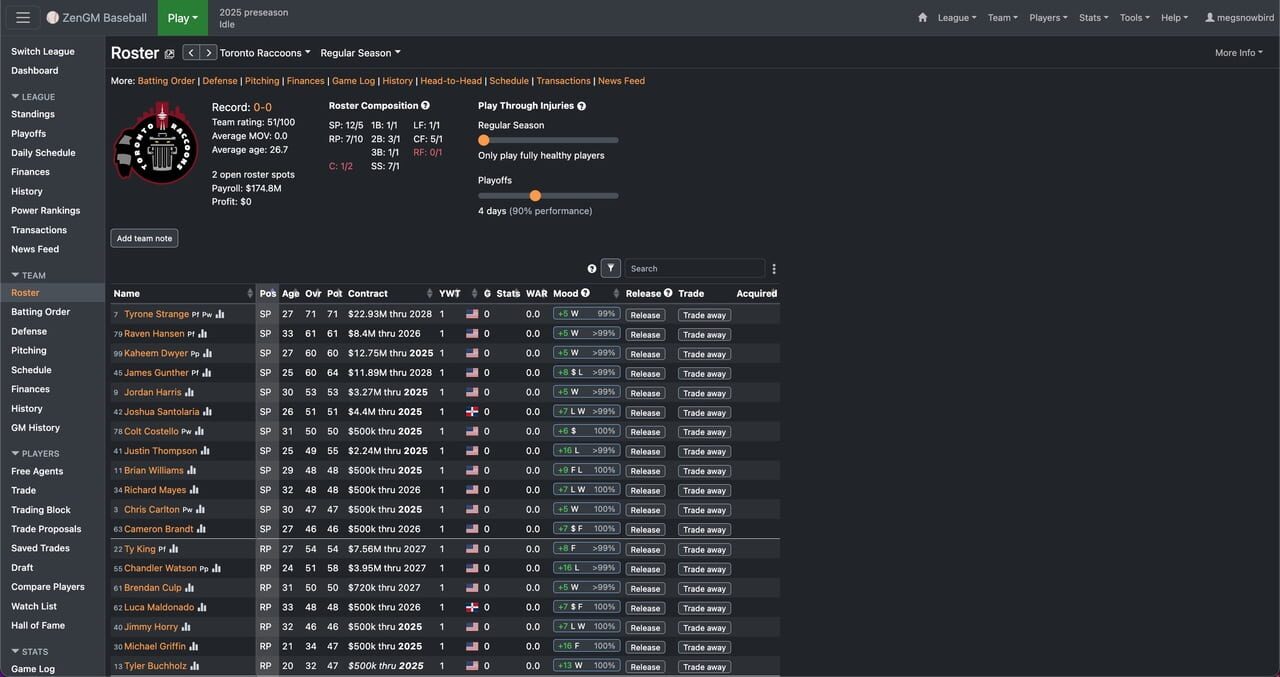Click the edit icon beside the Roster title
Screen dimensions: 1280x677
coord(172,52)
